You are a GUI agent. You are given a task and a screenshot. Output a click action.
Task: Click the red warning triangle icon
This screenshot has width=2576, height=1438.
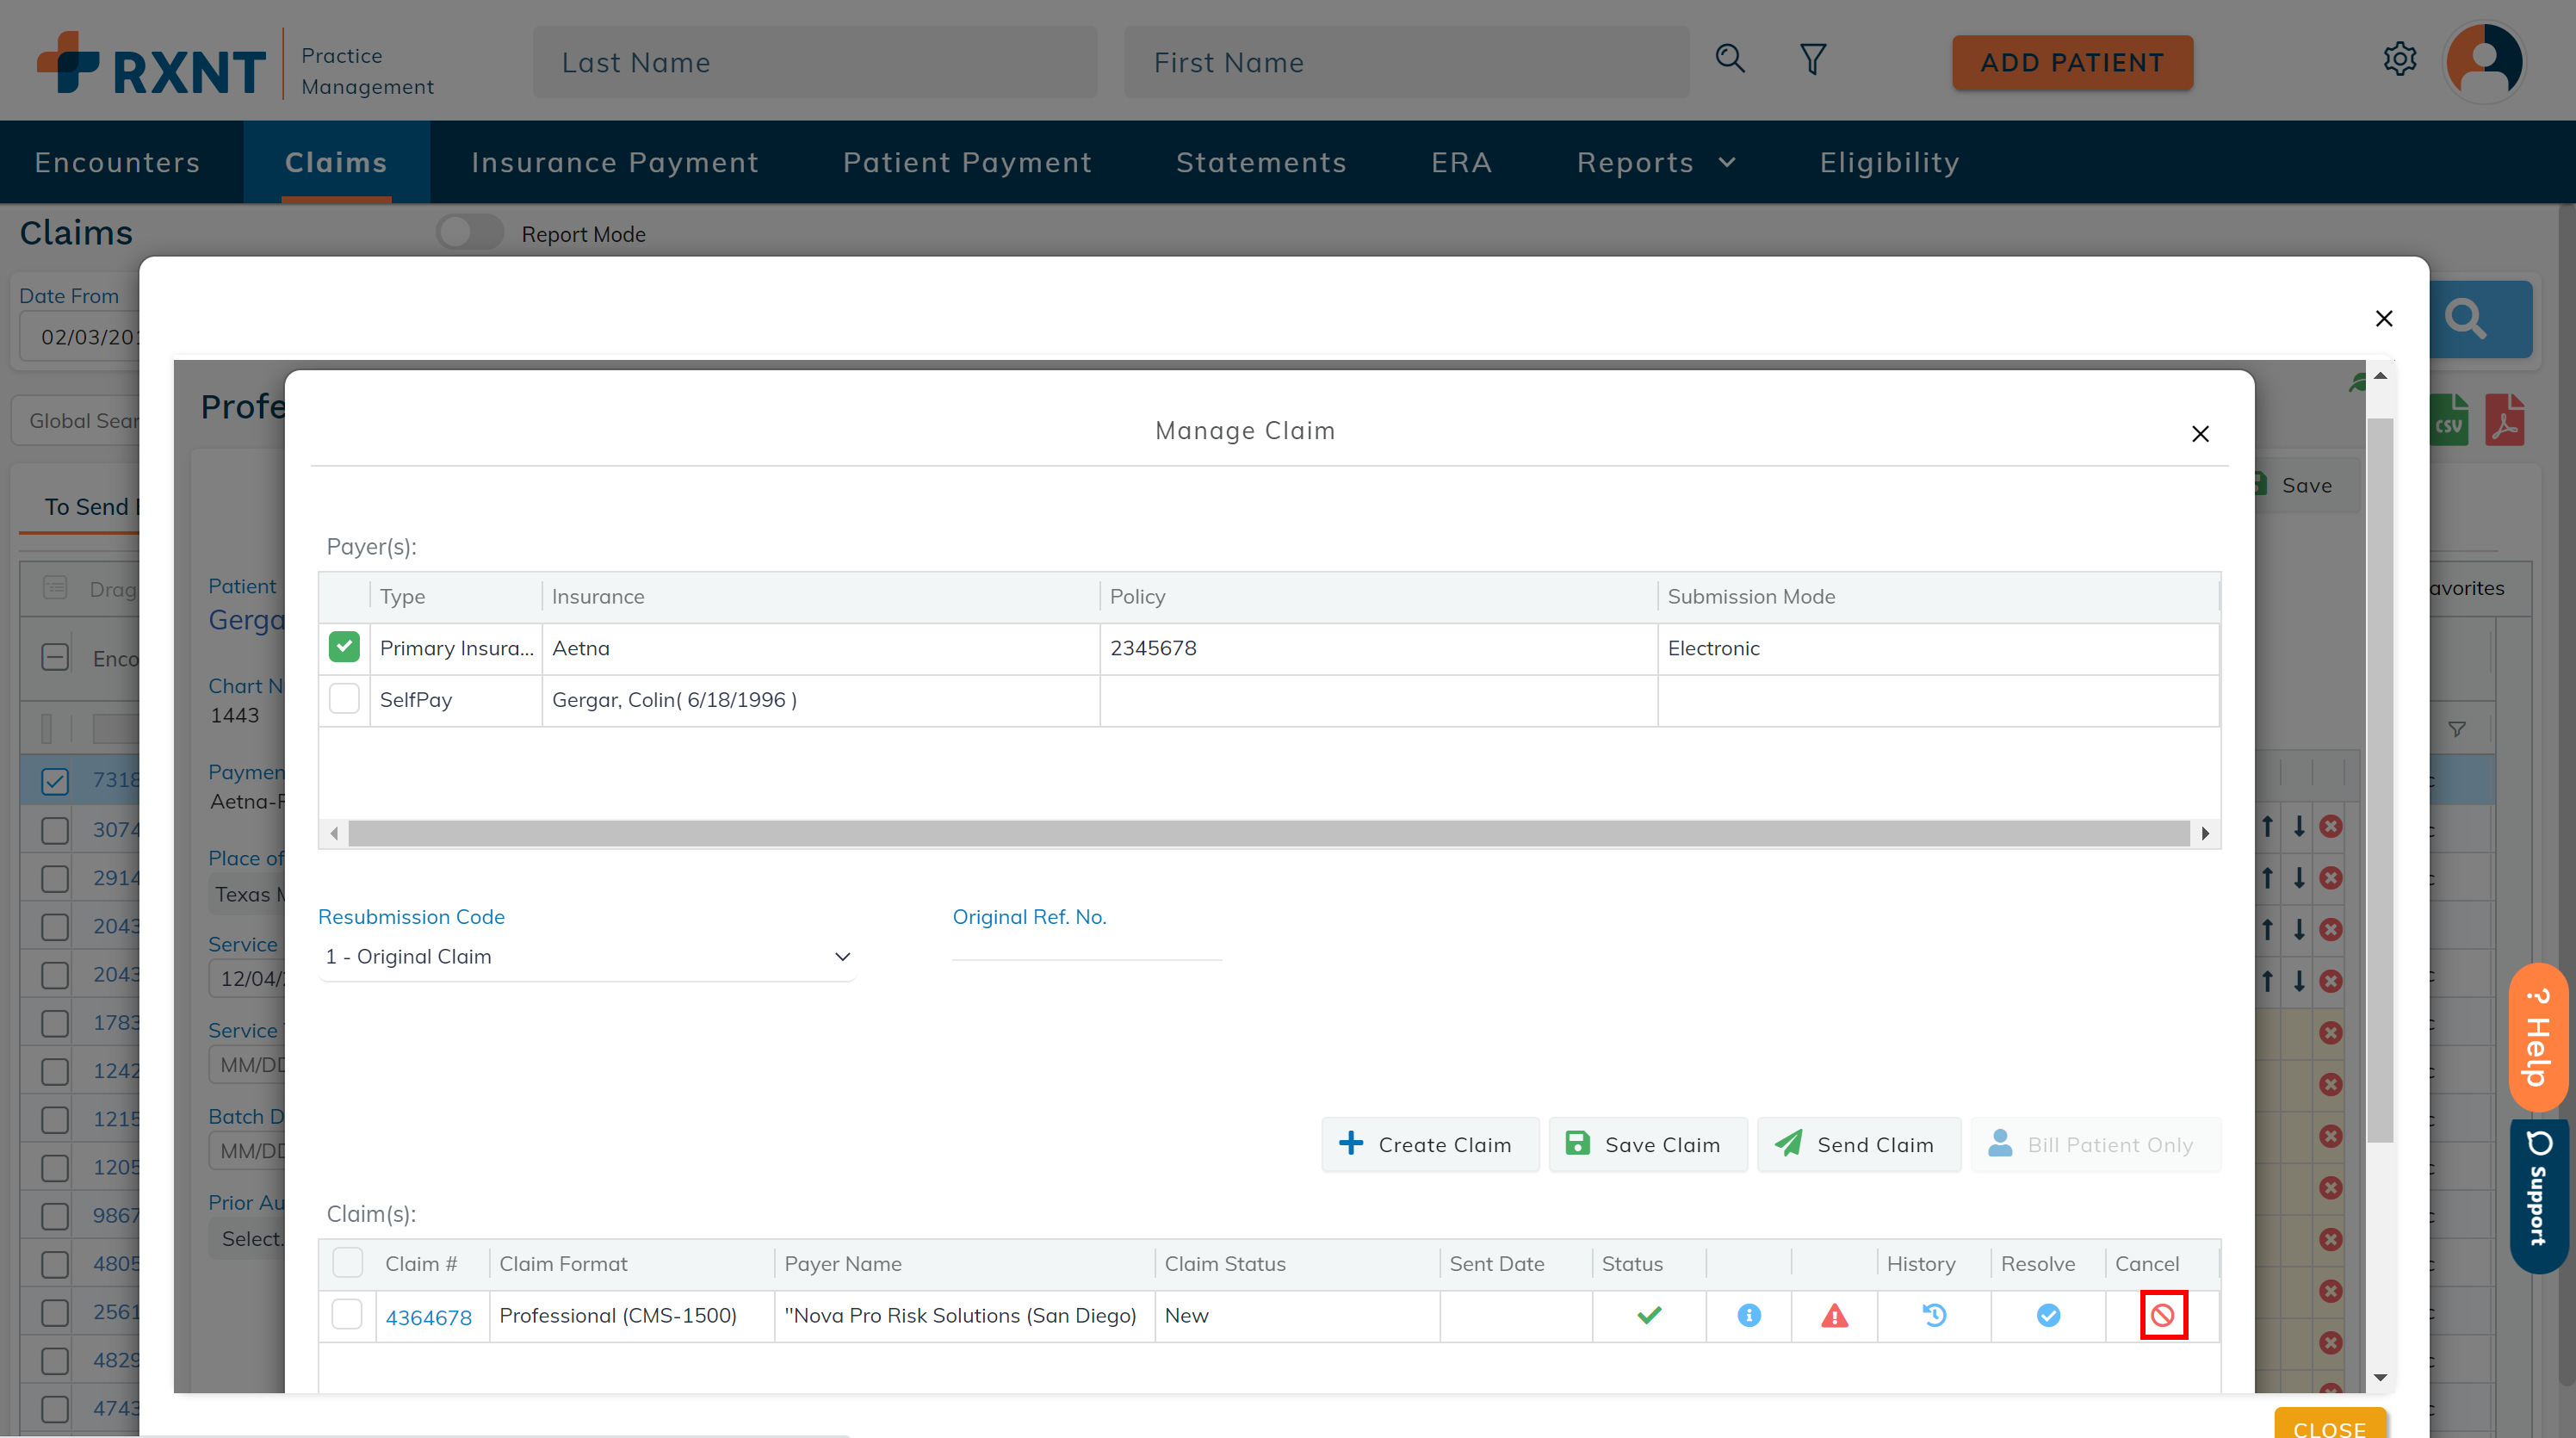tap(1834, 1315)
